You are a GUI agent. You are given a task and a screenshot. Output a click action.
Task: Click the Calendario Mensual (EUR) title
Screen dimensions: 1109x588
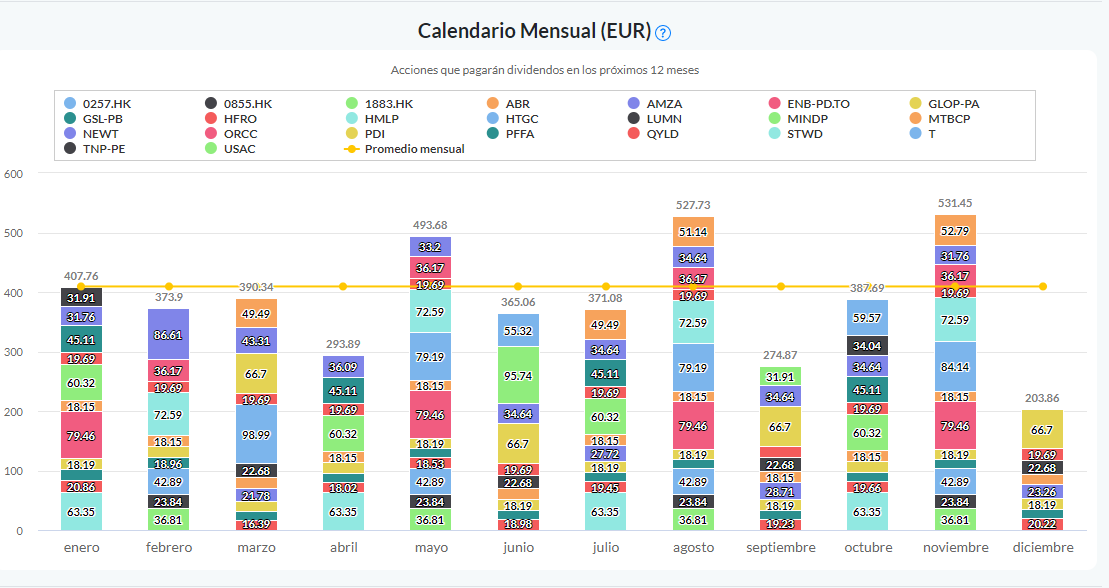point(534,31)
